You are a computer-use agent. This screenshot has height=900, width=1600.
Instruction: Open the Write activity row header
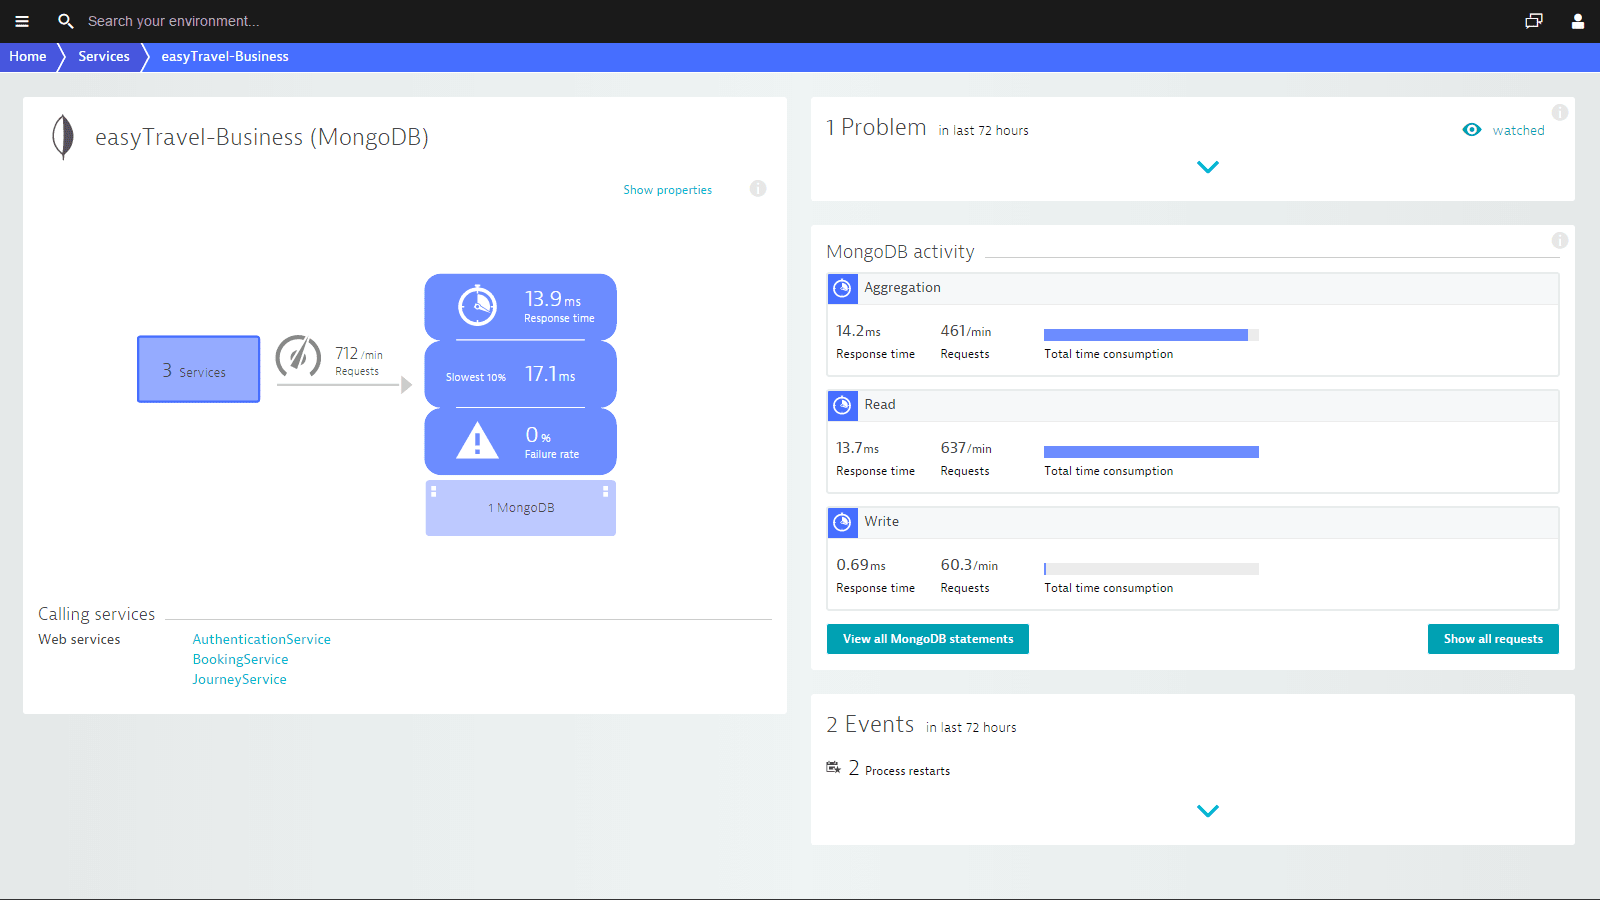coord(1193,522)
